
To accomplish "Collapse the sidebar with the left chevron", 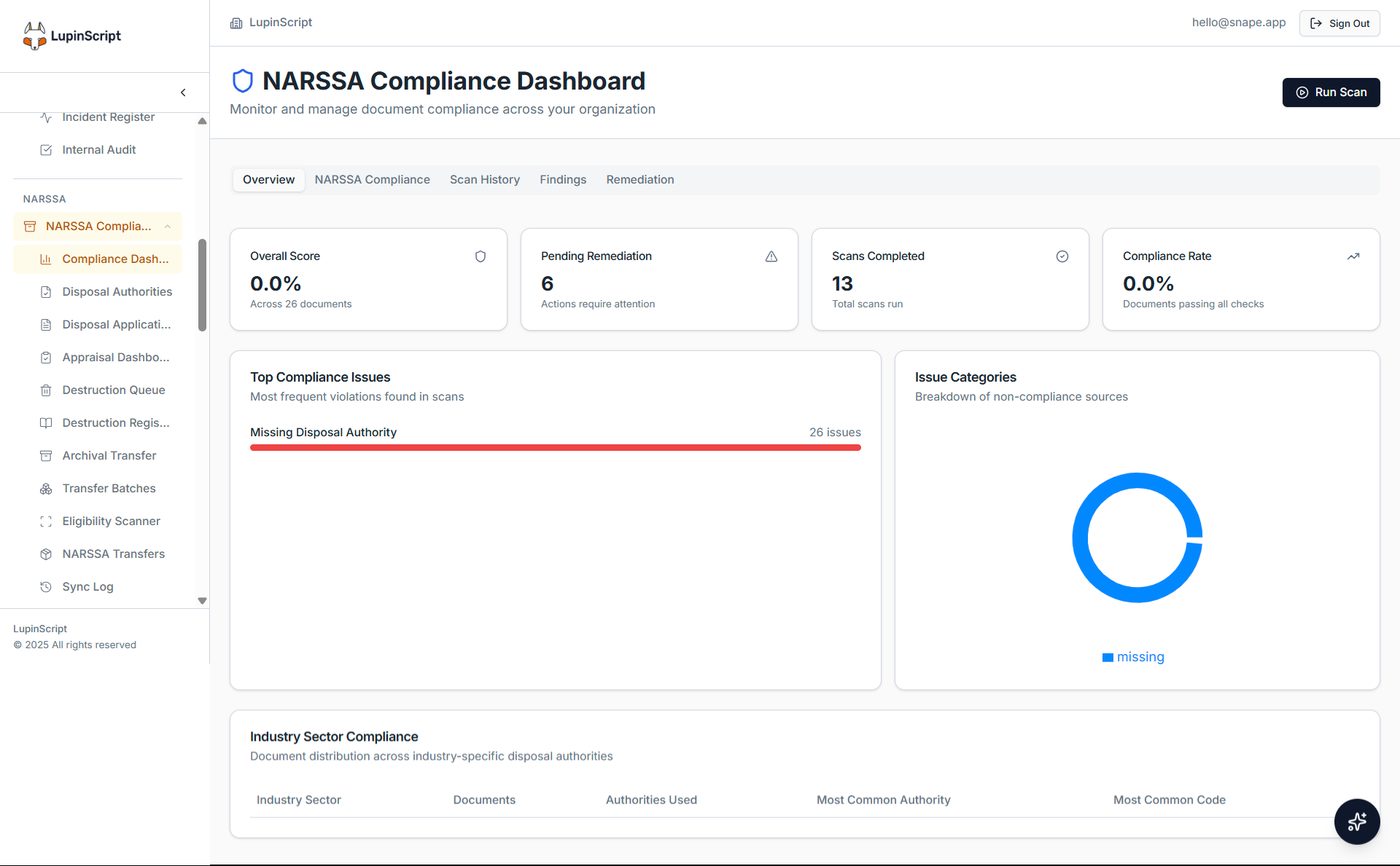I will pos(183,92).
